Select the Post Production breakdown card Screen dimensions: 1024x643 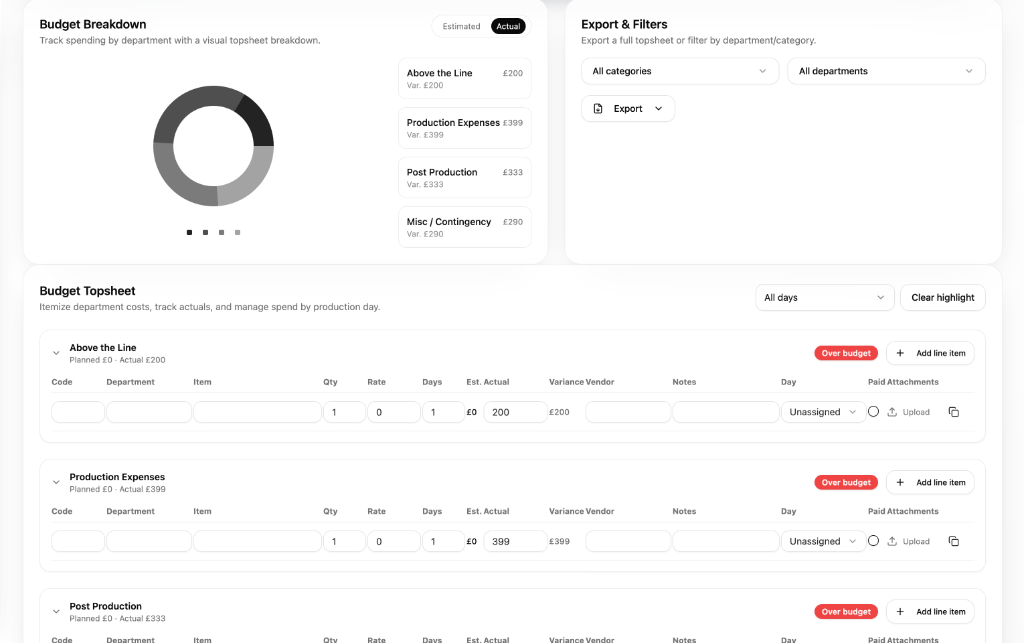coord(464,178)
